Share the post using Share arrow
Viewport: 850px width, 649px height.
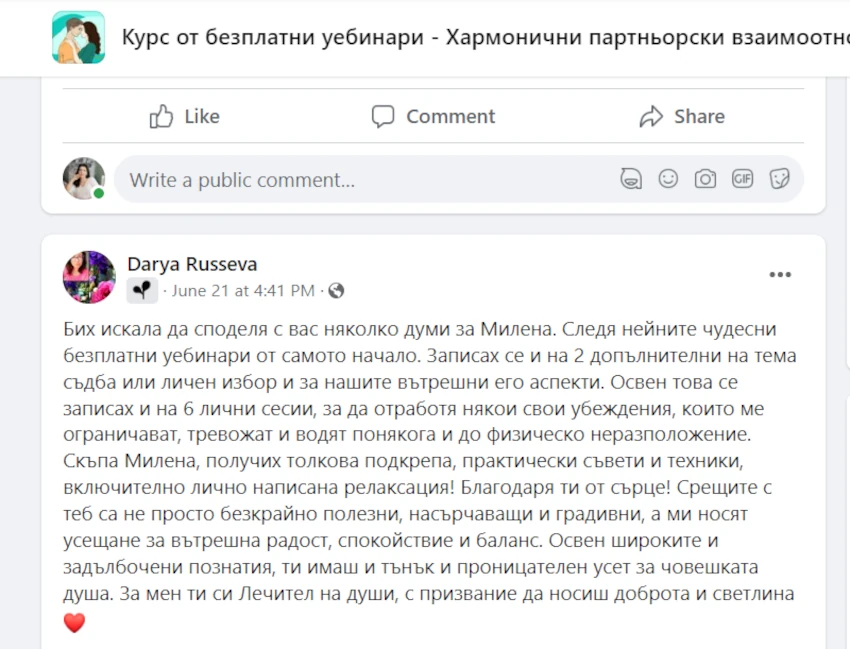681,117
